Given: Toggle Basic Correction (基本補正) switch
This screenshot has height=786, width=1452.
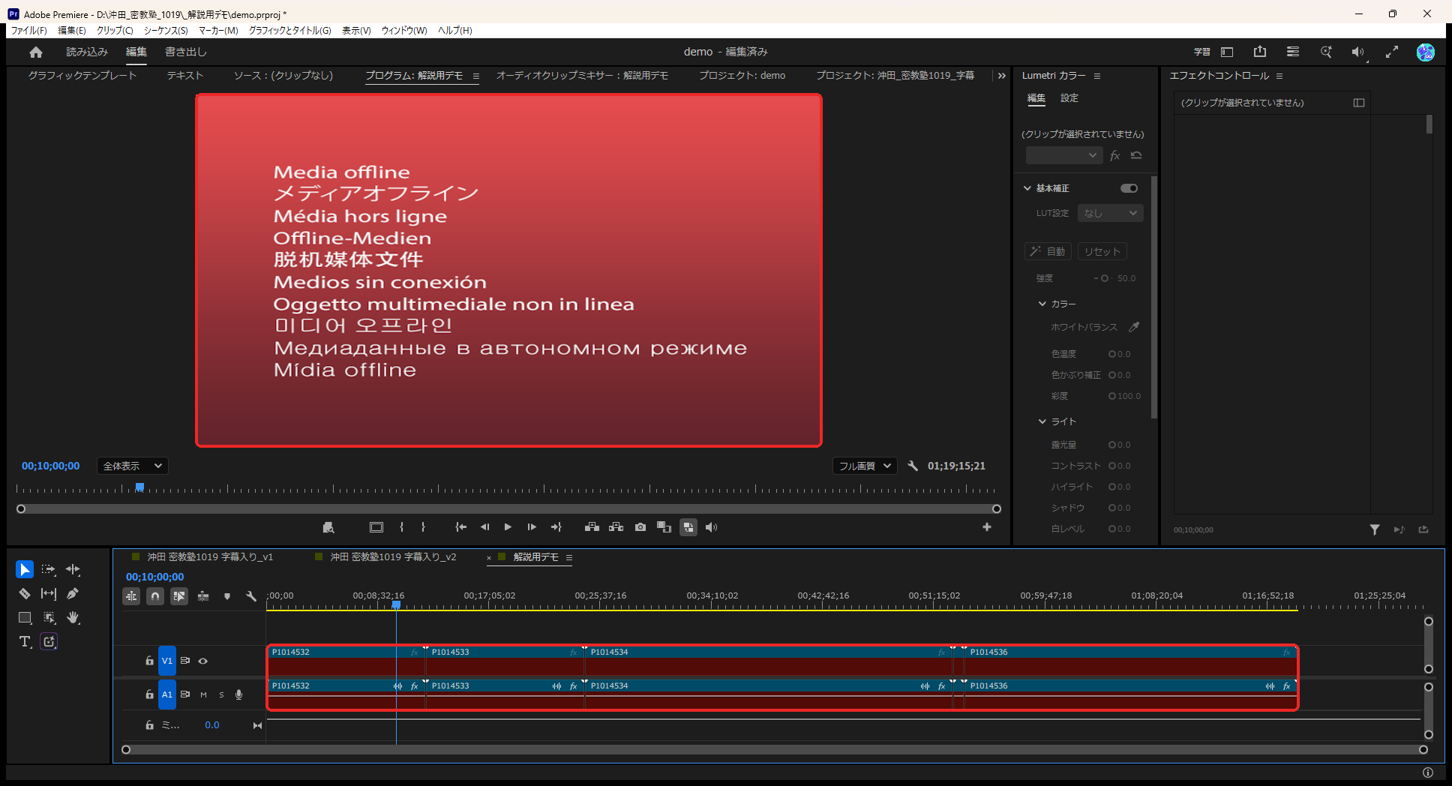Looking at the screenshot, I should [1129, 188].
